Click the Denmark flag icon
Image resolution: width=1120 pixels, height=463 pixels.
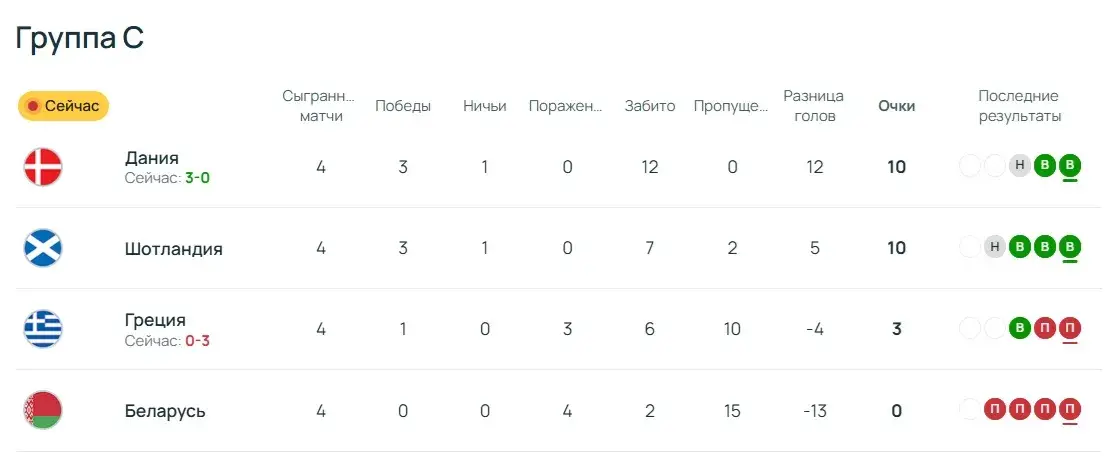pos(43,167)
